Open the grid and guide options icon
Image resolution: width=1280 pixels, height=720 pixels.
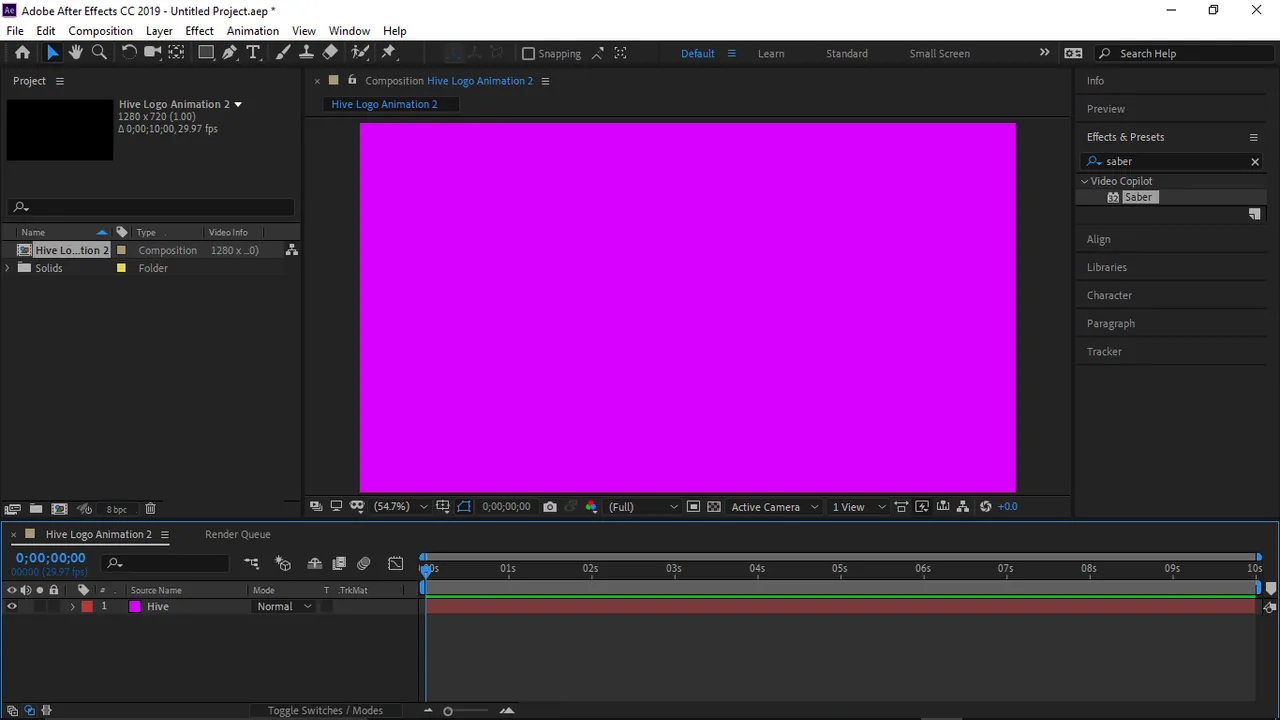[x=443, y=507]
